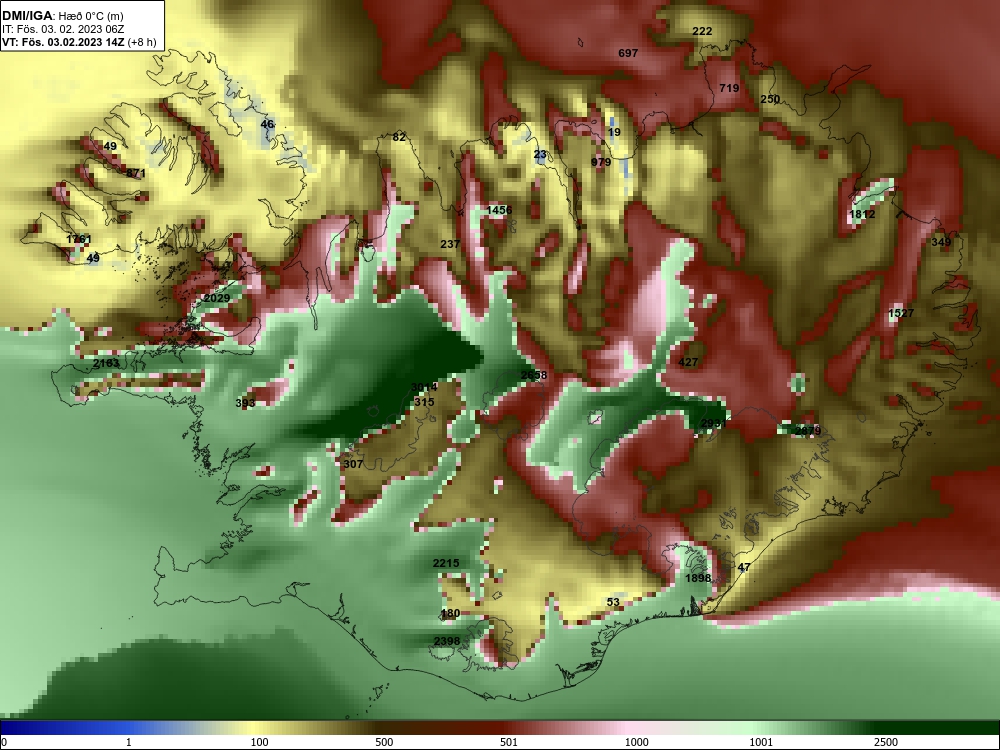Click the 1001 tick on color scale
The image size is (1000, 750).
click(x=761, y=742)
